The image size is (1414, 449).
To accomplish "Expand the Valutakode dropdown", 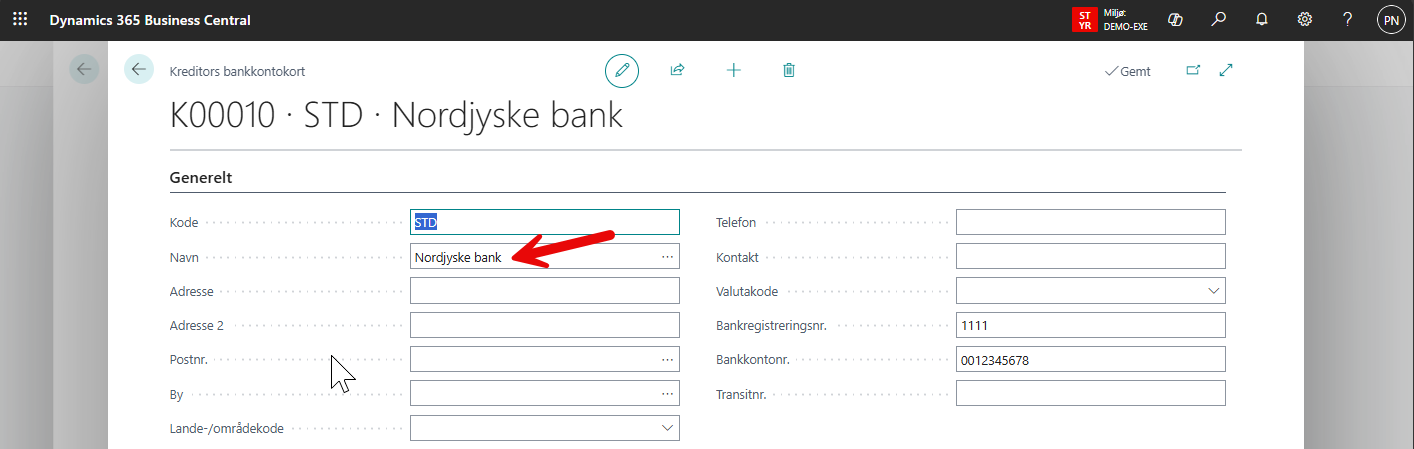I will click(1214, 291).
